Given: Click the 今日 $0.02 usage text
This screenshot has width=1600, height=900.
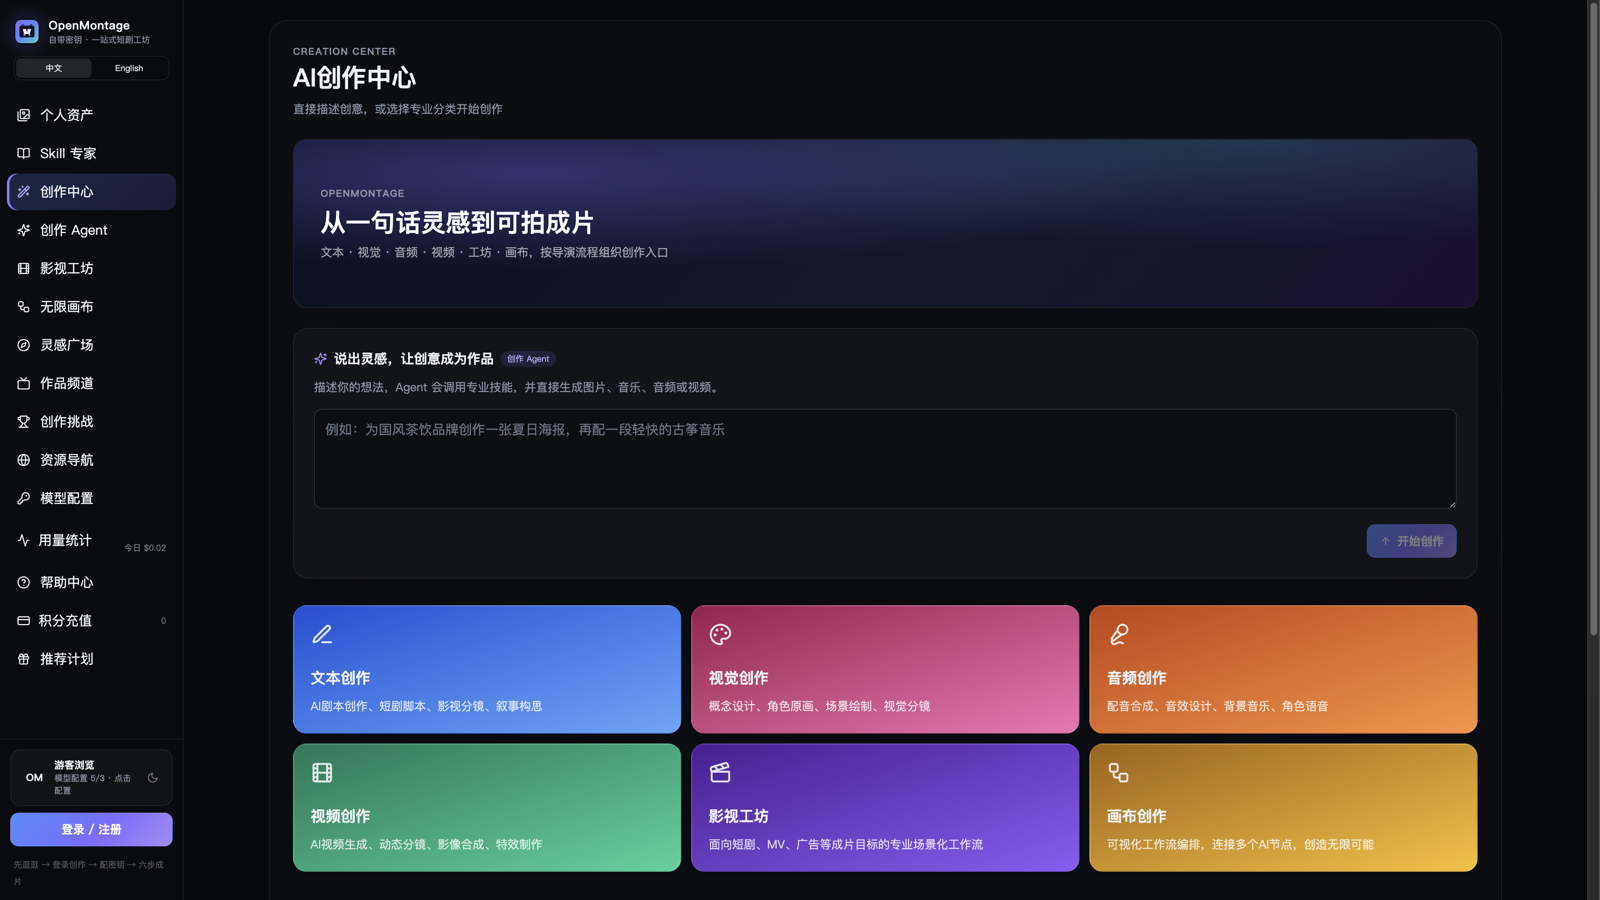Looking at the screenshot, I should [x=145, y=548].
